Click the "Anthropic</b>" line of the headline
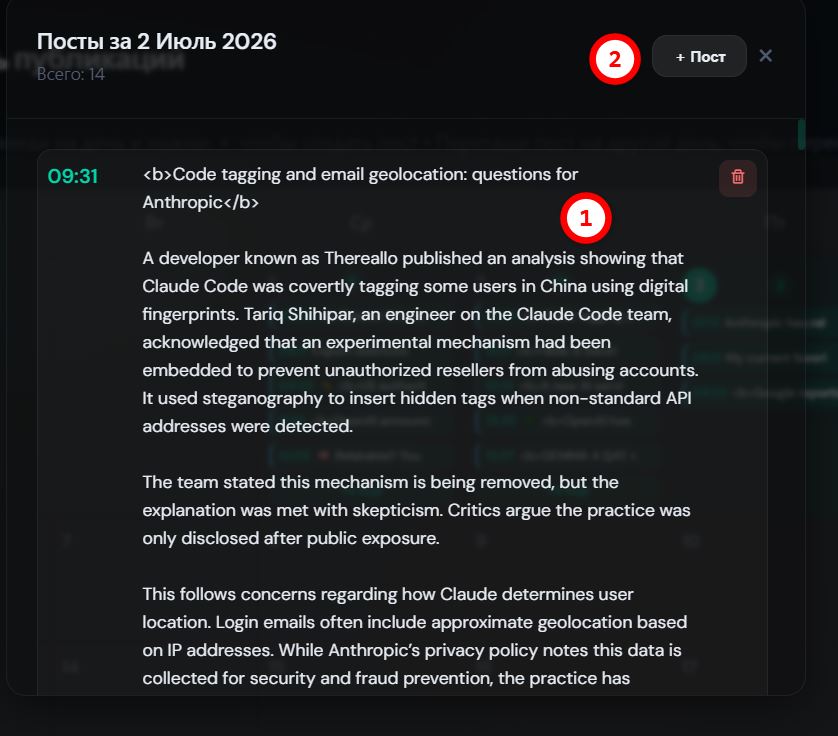 point(200,202)
